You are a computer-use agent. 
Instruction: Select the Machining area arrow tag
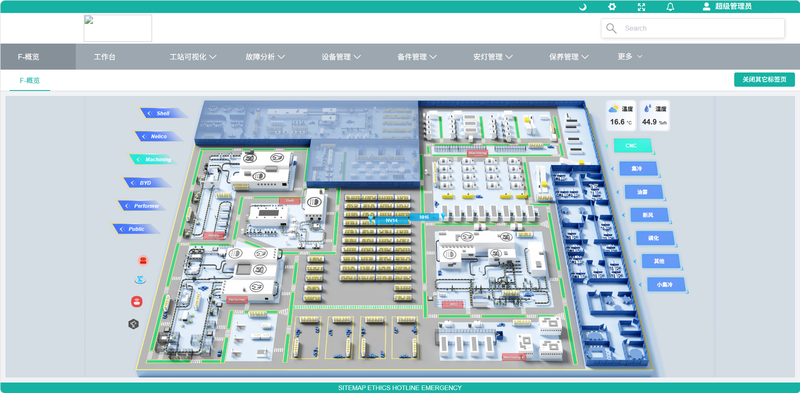[153, 160]
